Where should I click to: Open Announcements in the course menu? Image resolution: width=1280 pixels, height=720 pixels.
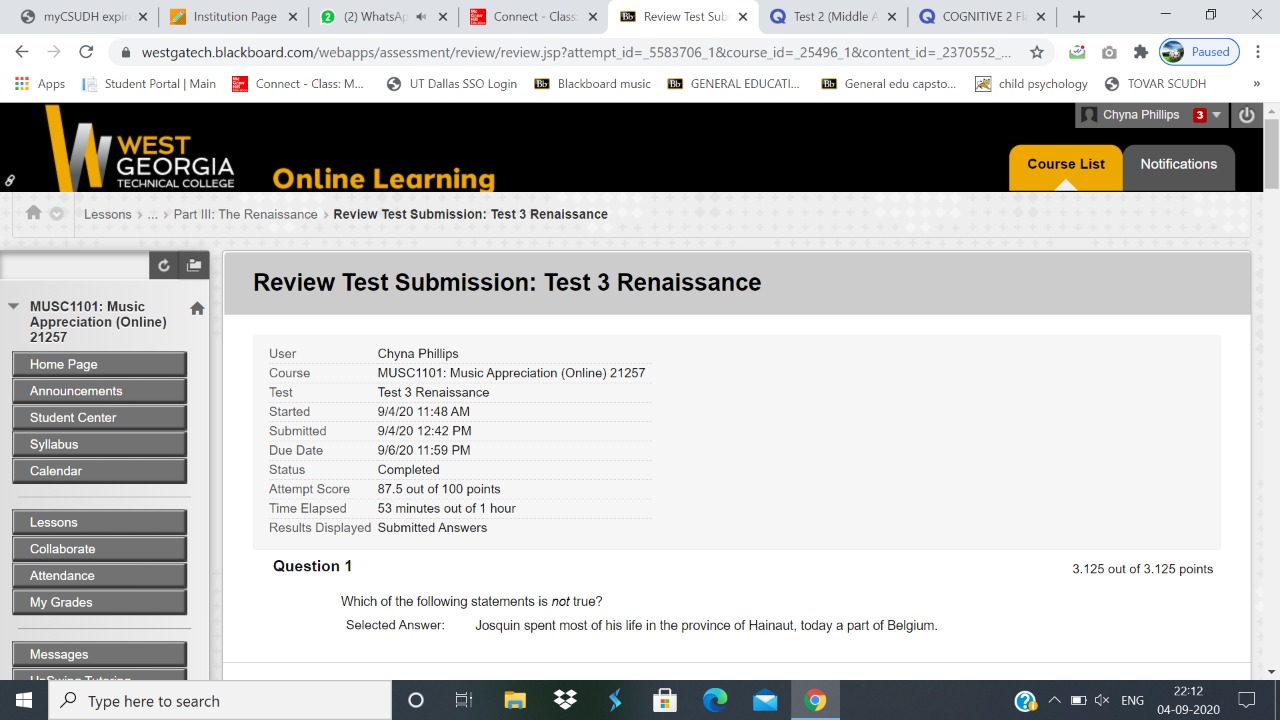click(x=100, y=391)
